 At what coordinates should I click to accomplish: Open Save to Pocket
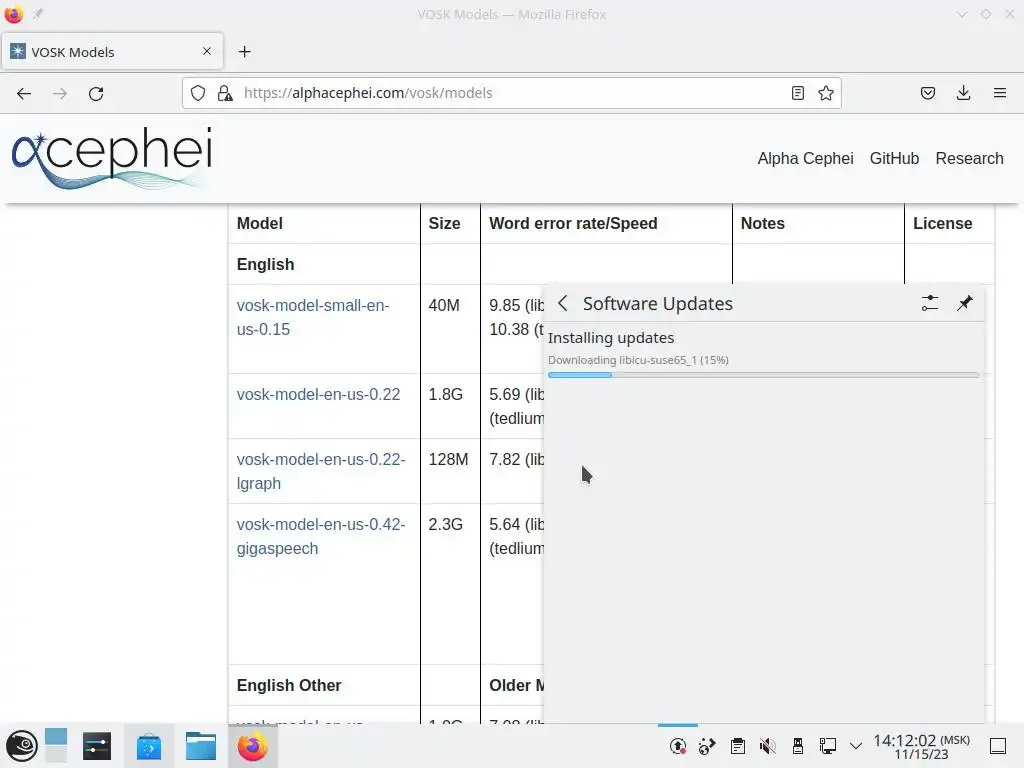click(x=928, y=93)
